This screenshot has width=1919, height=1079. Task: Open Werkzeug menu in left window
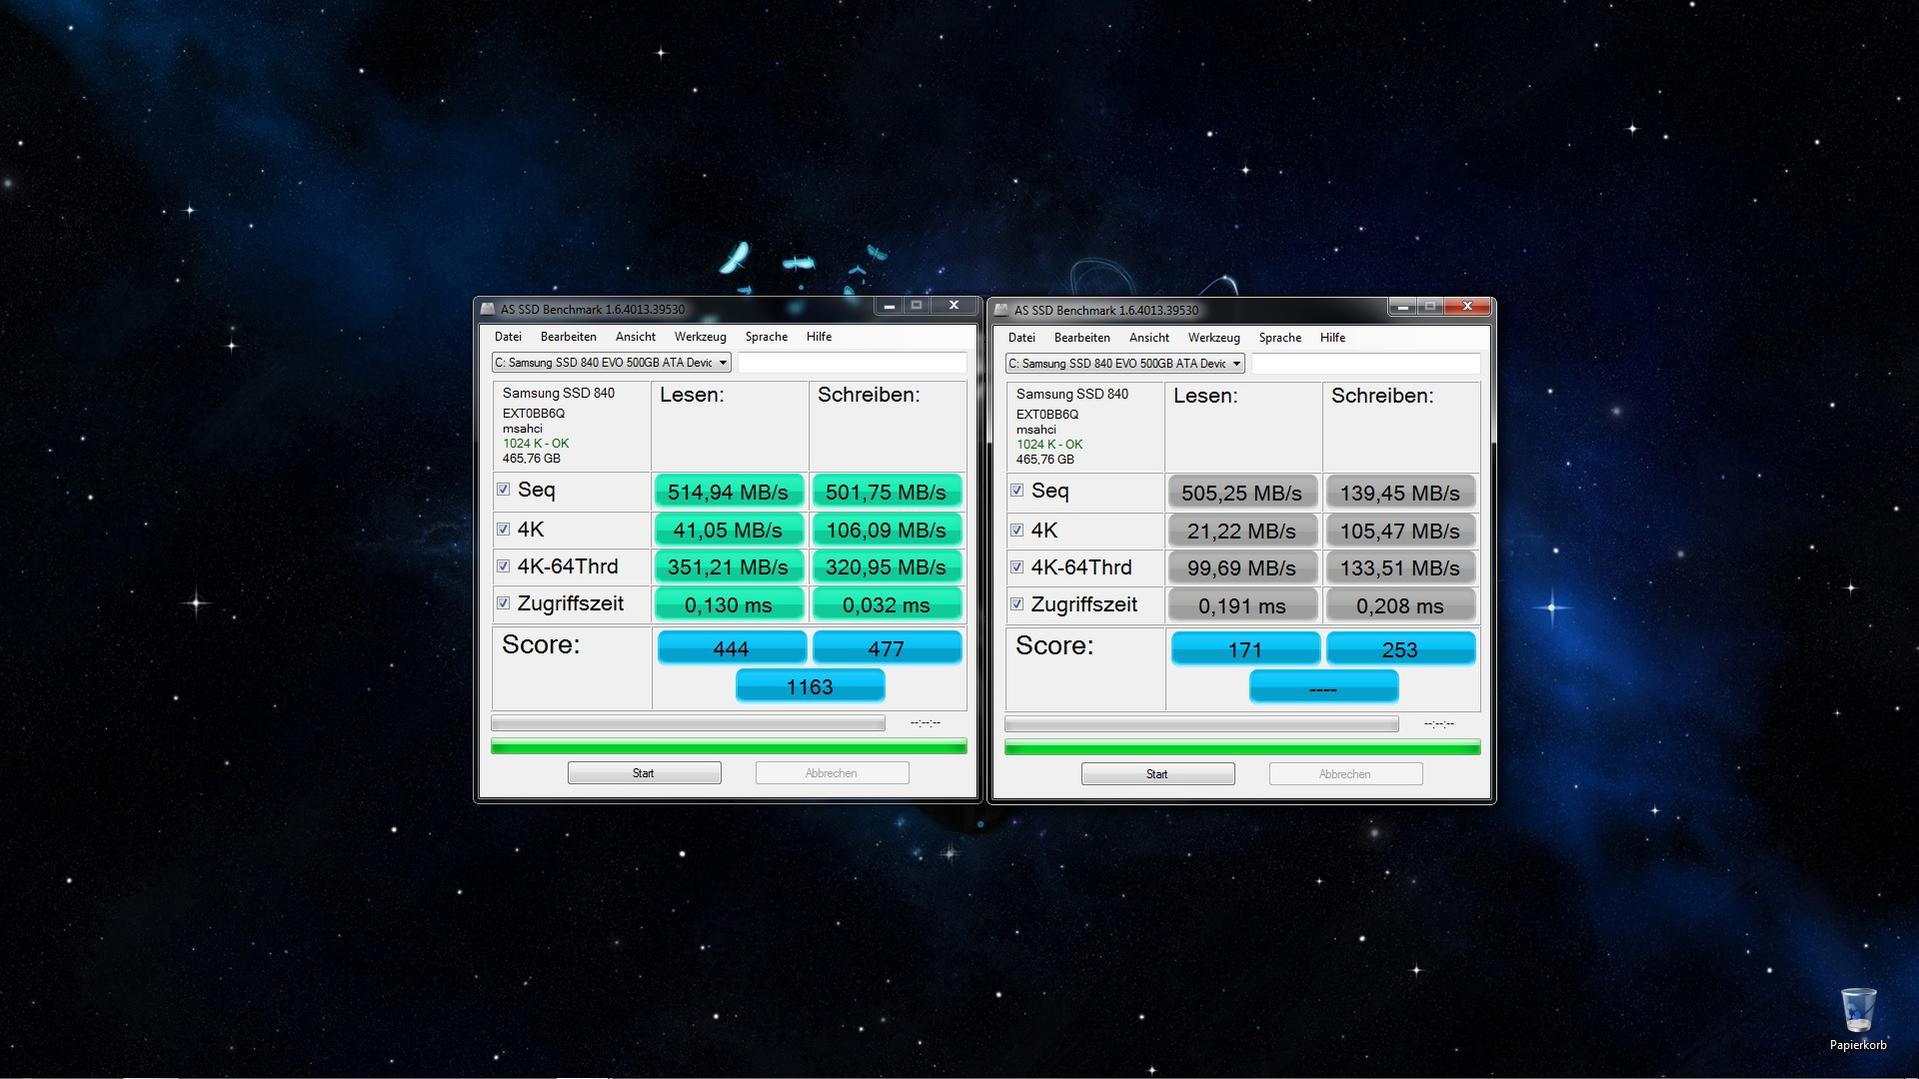(700, 337)
